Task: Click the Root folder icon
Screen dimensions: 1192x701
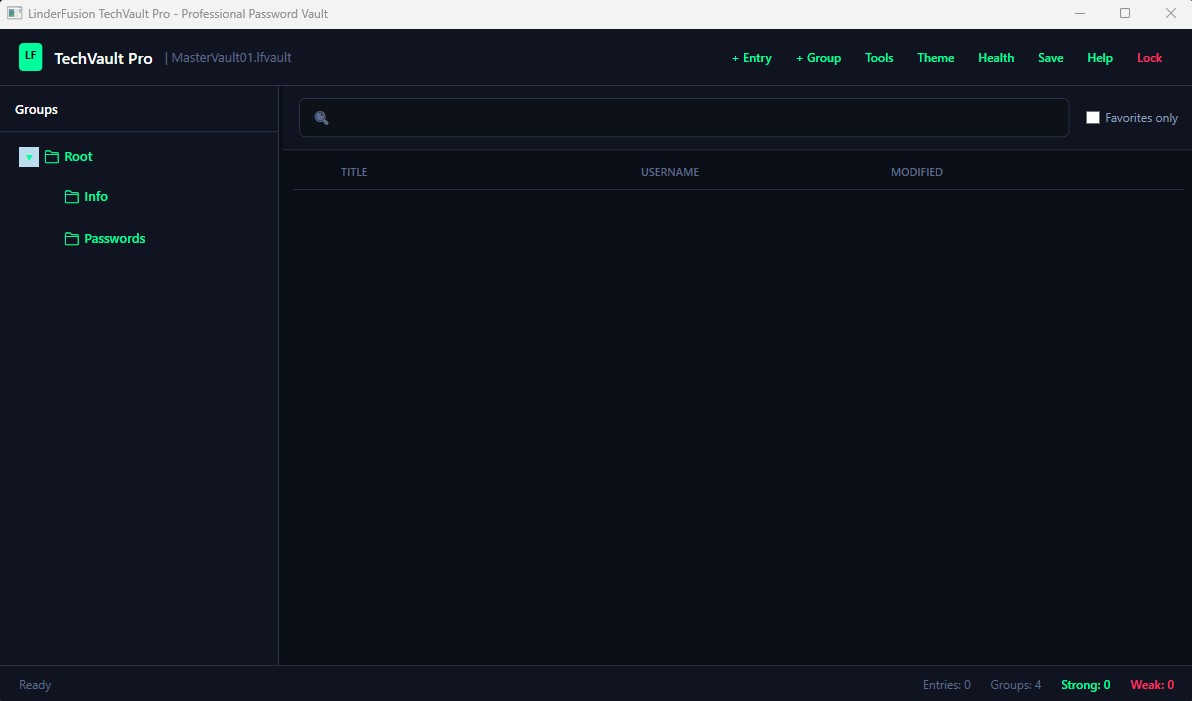Action: coord(51,156)
